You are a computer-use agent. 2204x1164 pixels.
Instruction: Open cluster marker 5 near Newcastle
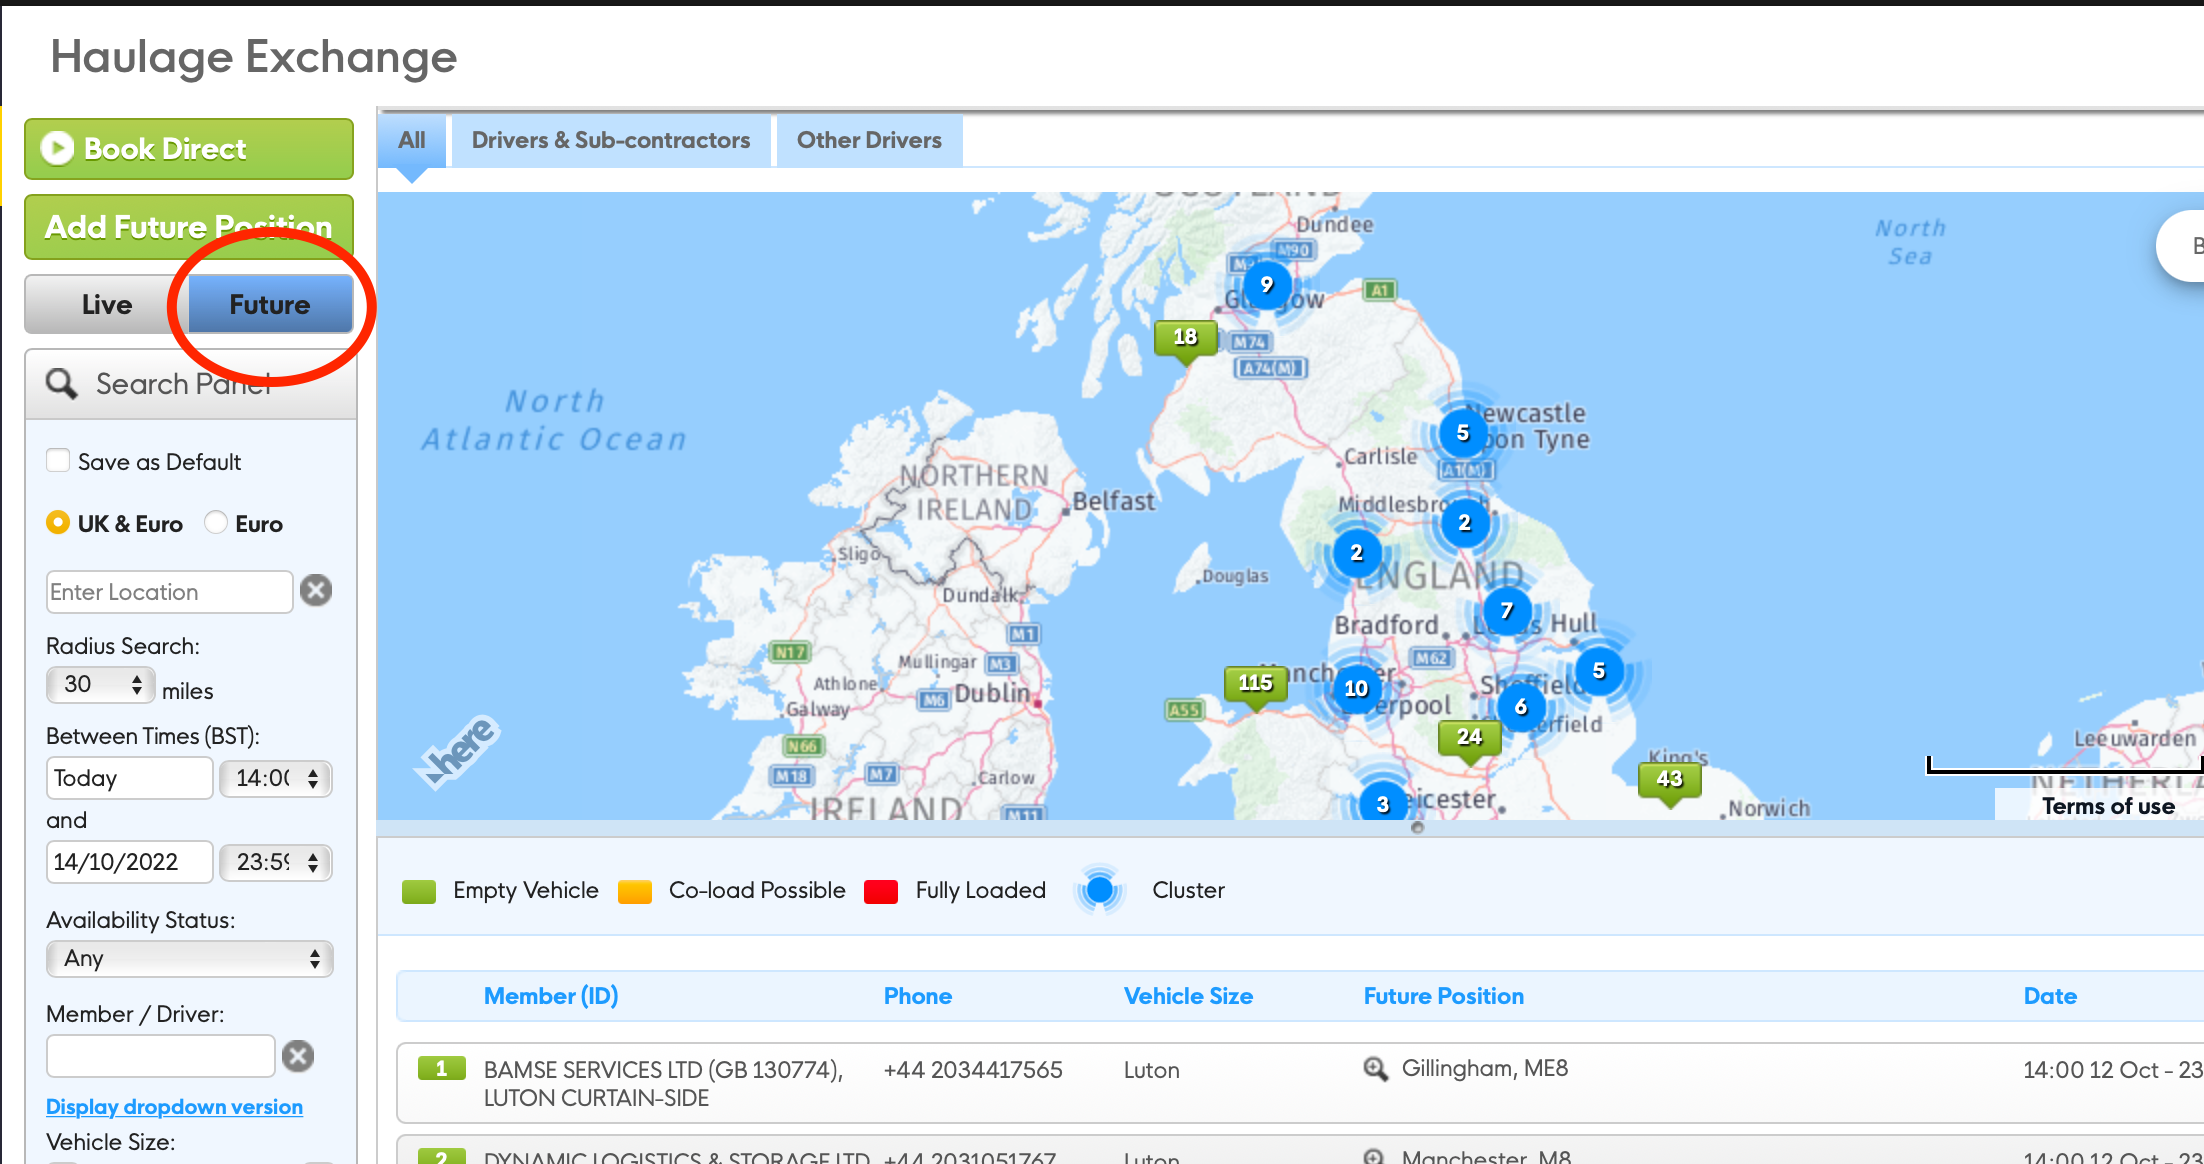(1463, 433)
